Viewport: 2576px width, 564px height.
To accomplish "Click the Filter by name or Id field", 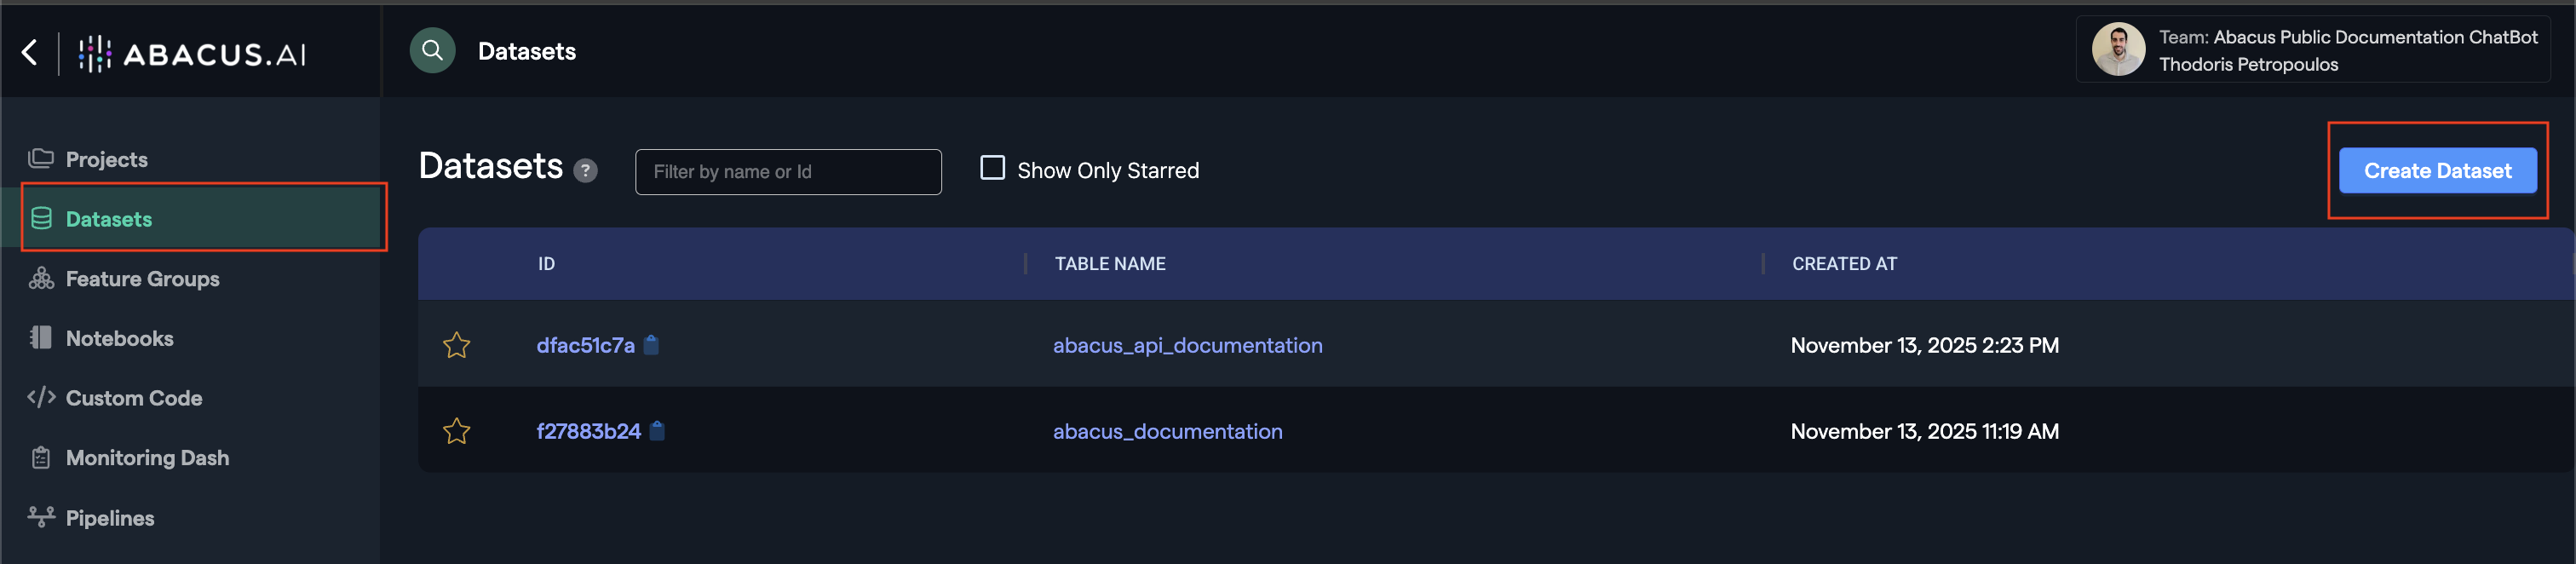I will pos(787,172).
